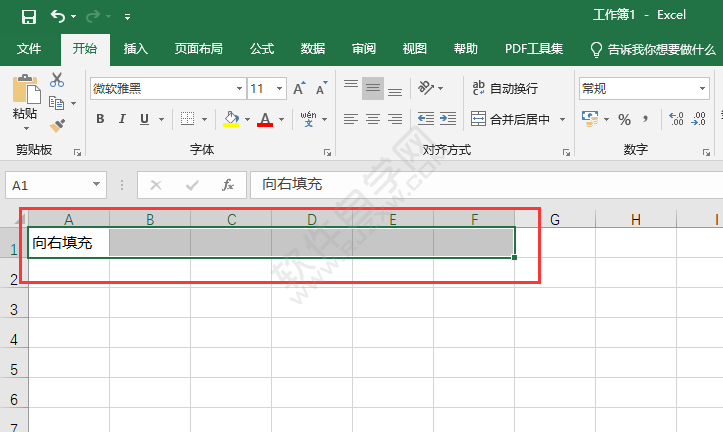Image resolution: width=723 pixels, height=432 pixels.
Task: Click the 合并后居中 button
Action: (510, 119)
